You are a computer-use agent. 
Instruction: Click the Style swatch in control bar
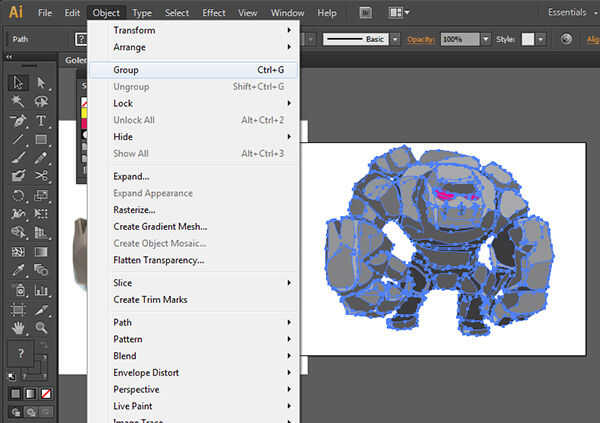pyautogui.click(x=528, y=39)
